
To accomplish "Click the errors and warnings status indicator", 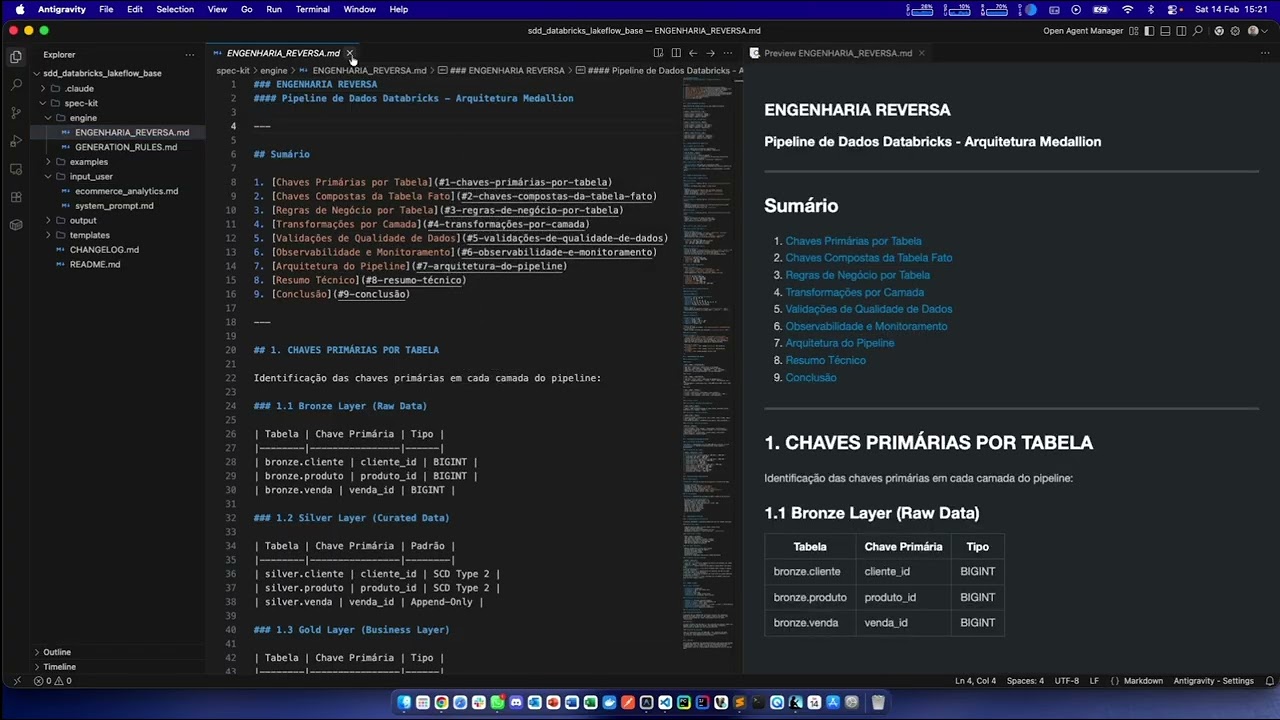I will pyautogui.click(x=53, y=681).
